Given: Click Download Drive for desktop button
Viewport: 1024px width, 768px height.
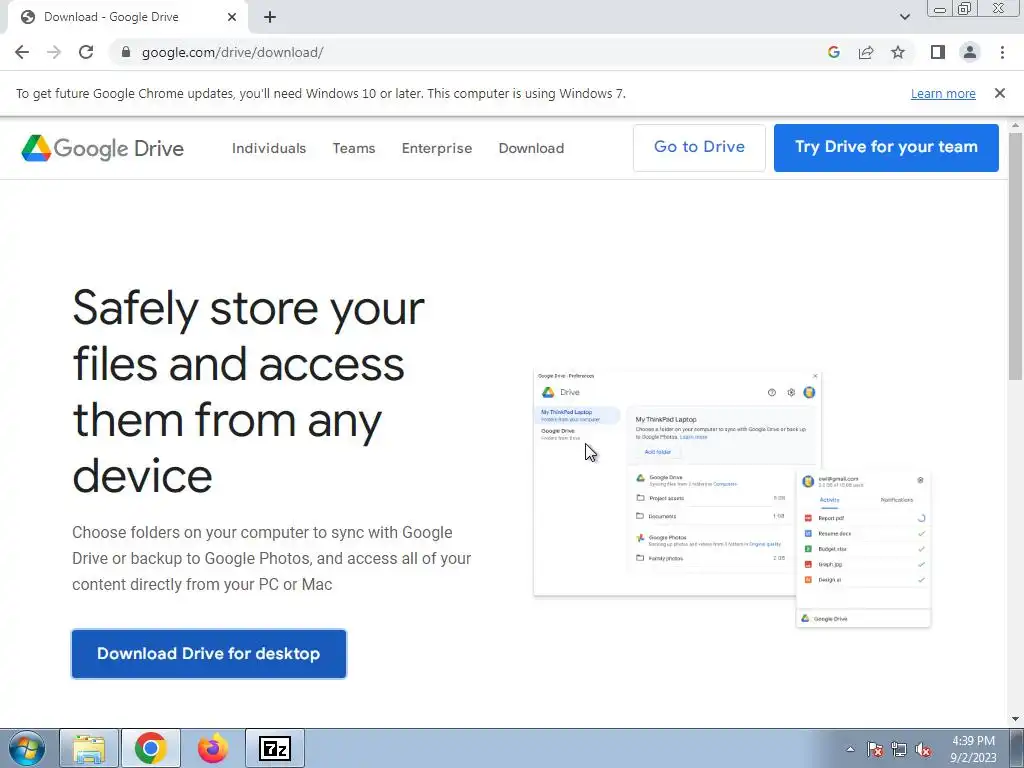Looking at the screenshot, I should click(209, 654).
